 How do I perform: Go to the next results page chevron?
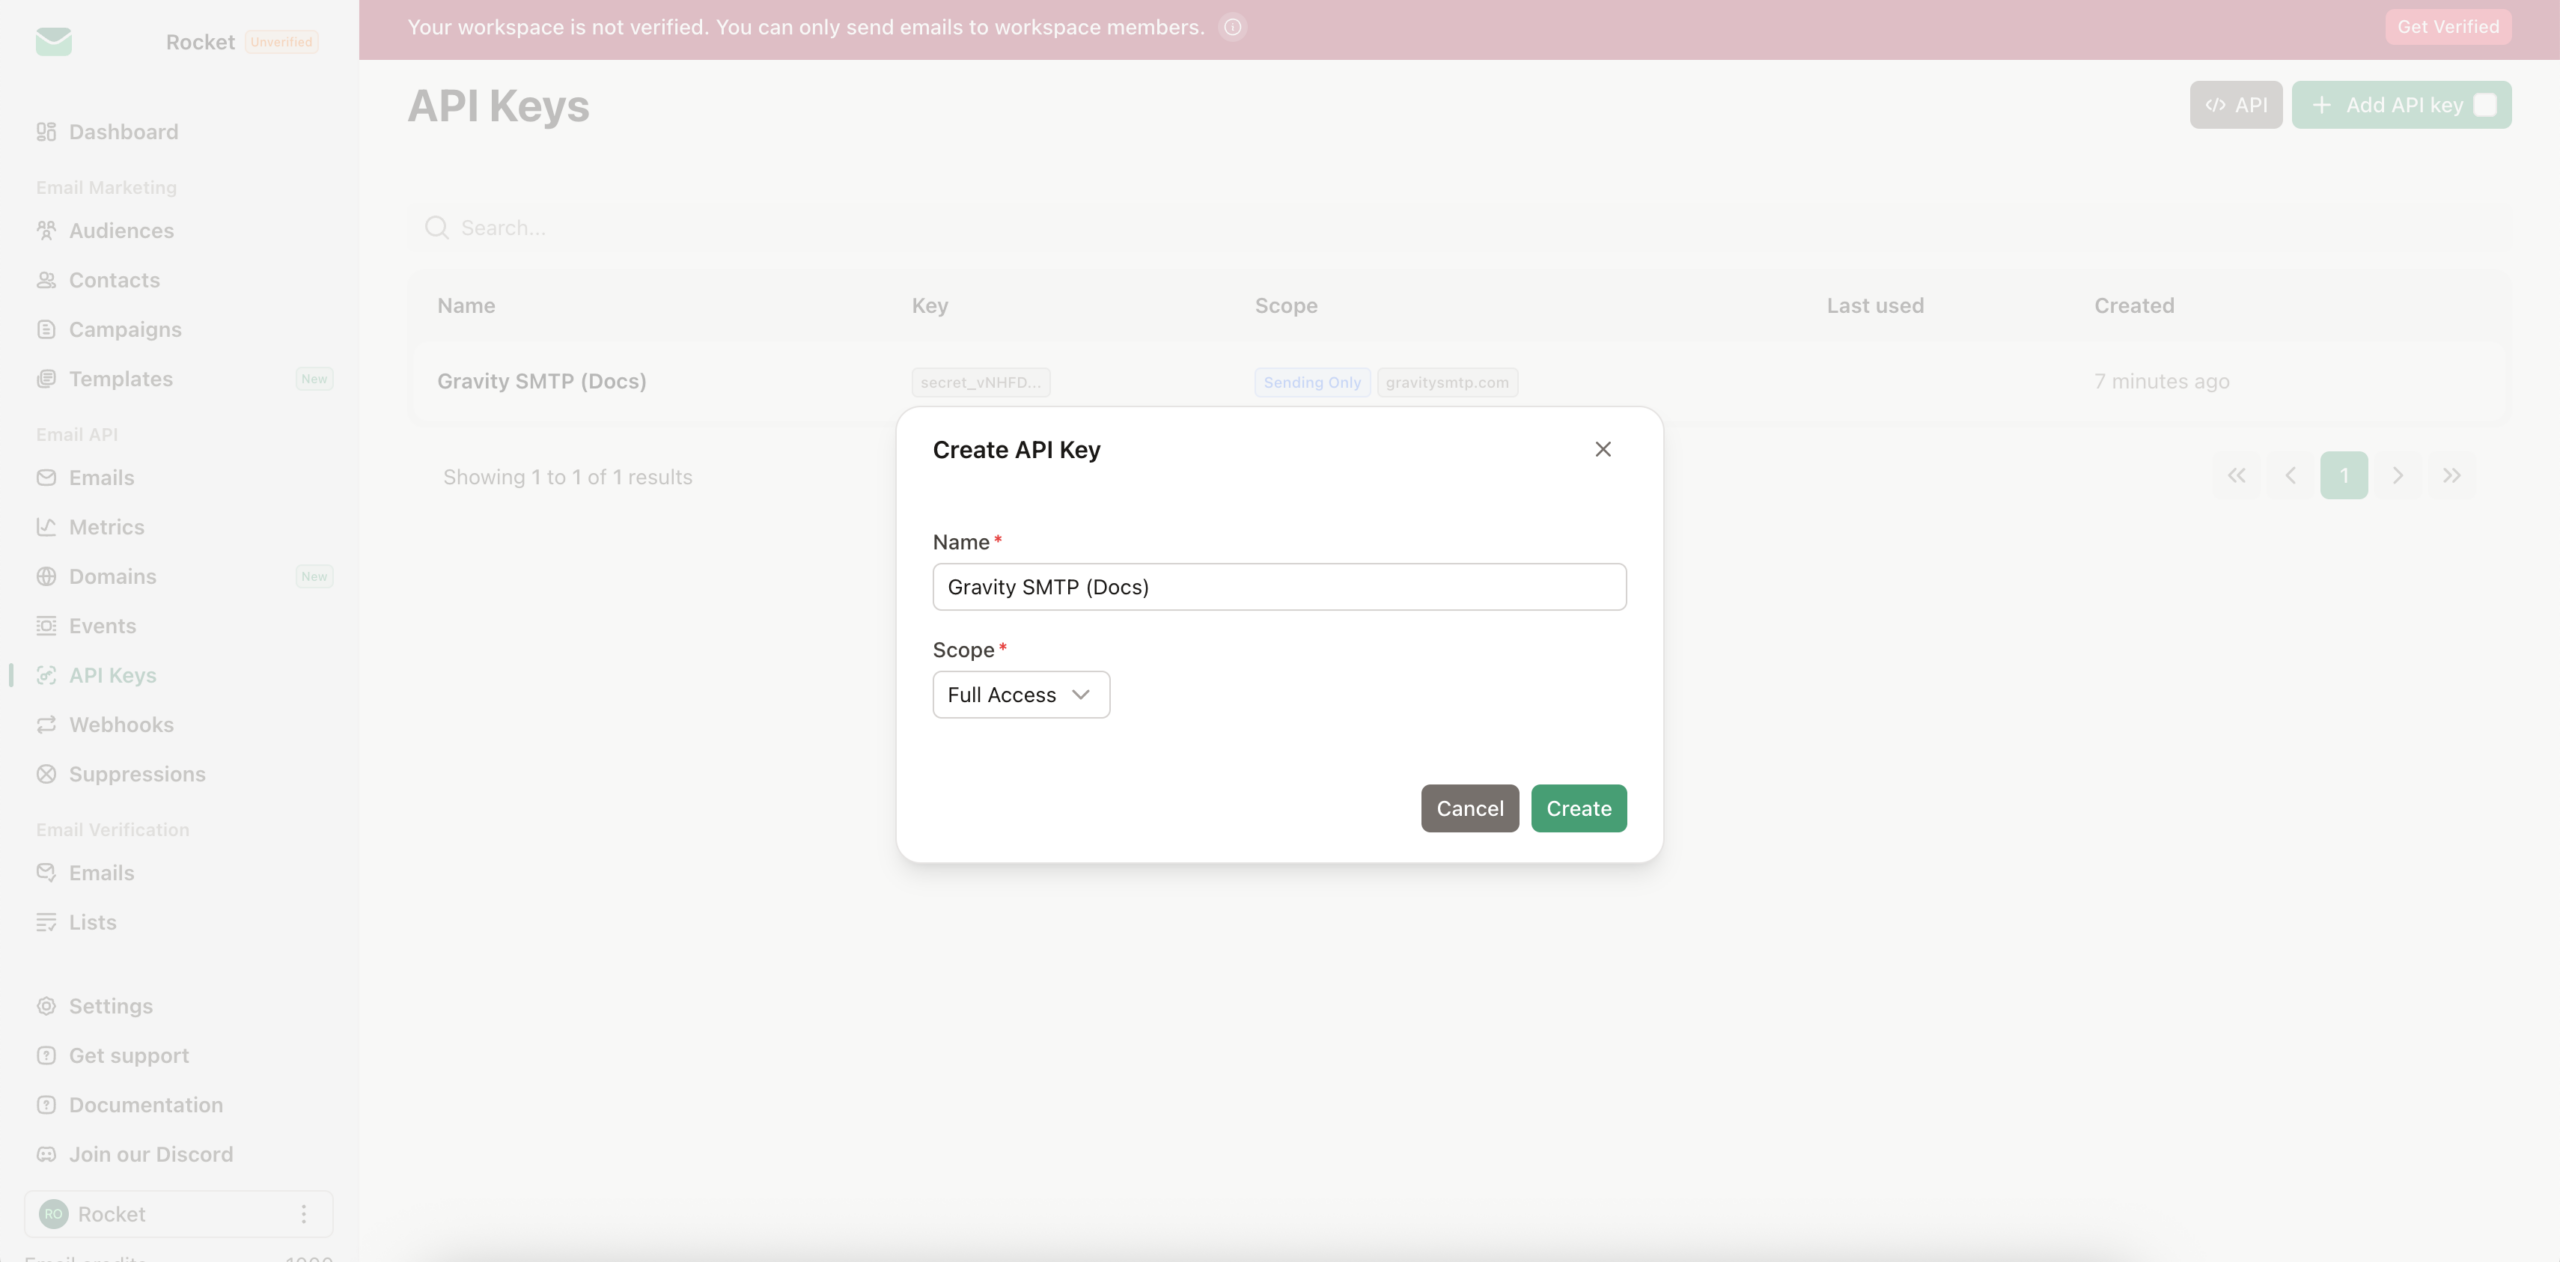click(x=2398, y=476)
